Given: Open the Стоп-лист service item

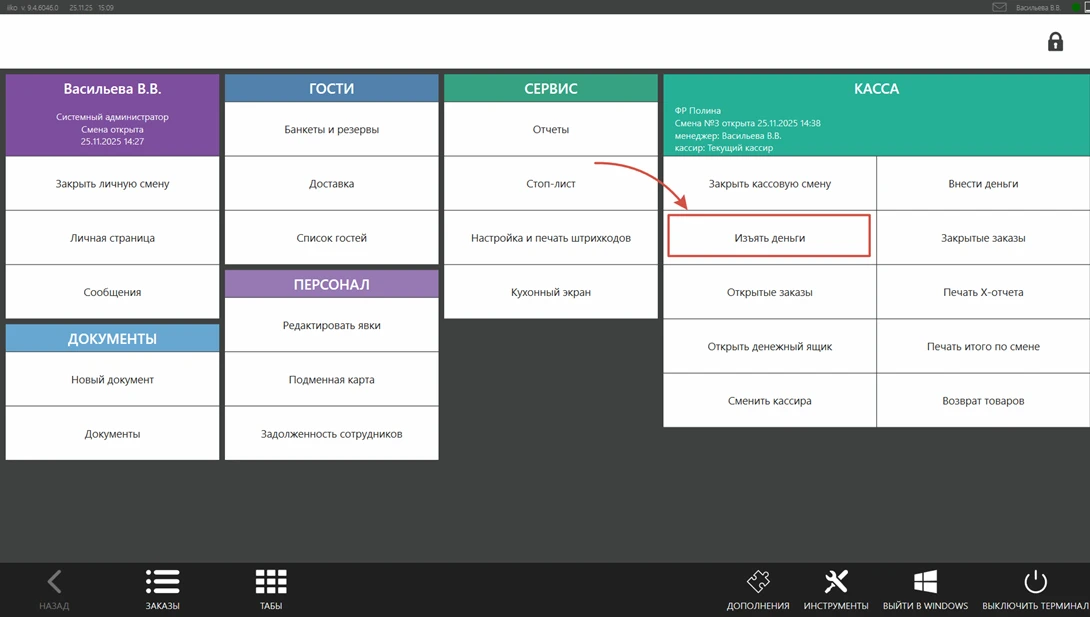Looking at the screenshot, I should [x=551, y=183].
